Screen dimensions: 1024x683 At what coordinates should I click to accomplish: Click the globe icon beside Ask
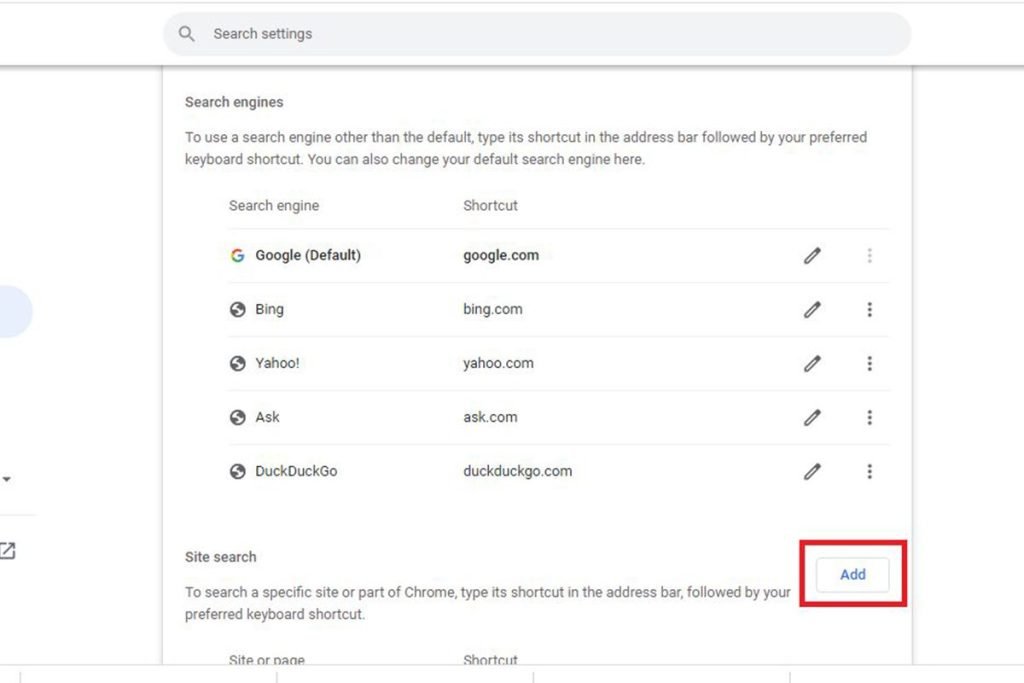[x=238, y=417]
